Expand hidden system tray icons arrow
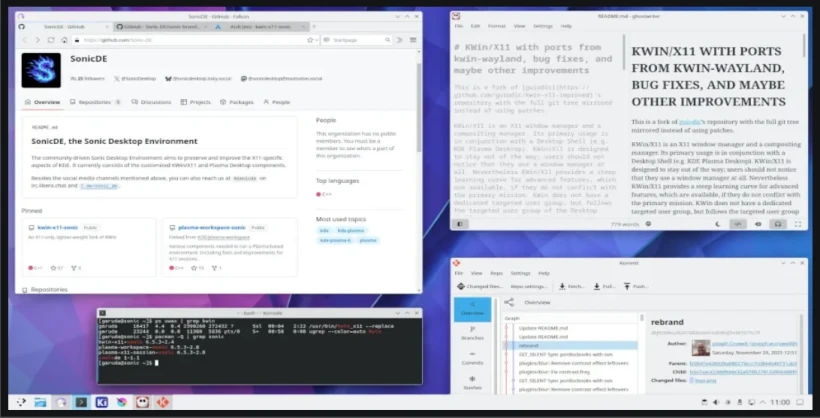The height and width of the screenshot is (418, 820). [762, 402]
